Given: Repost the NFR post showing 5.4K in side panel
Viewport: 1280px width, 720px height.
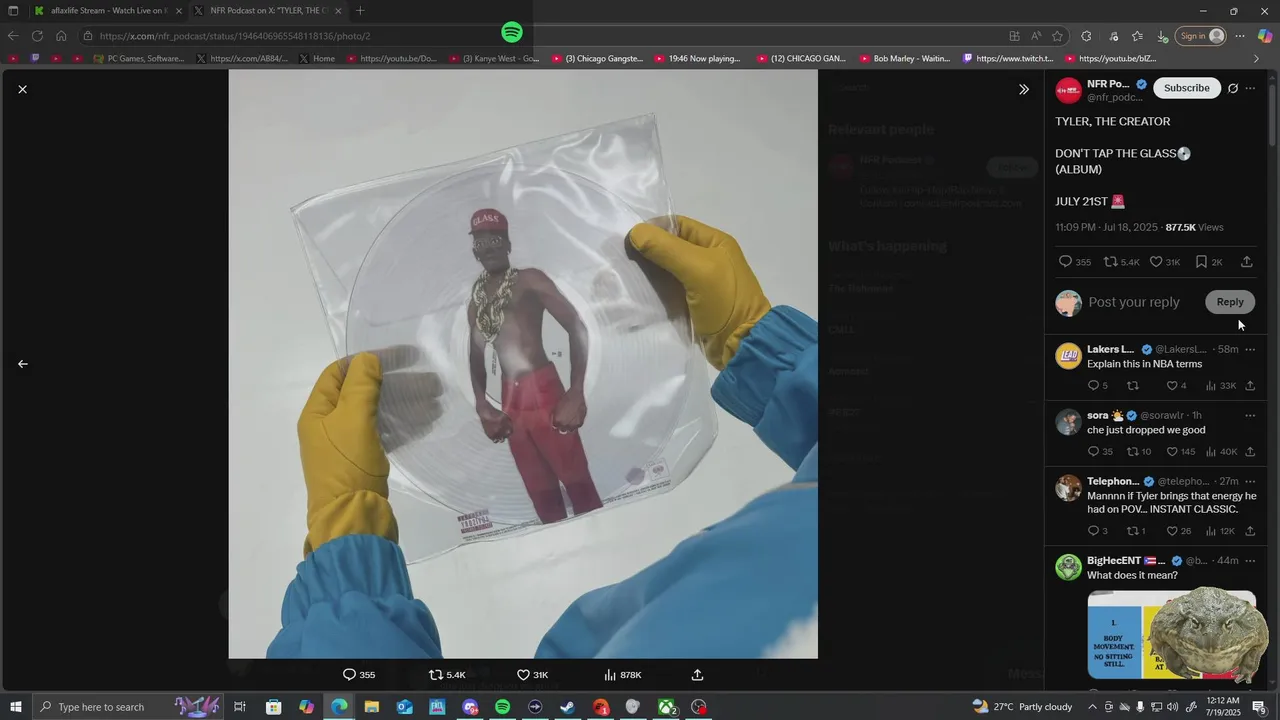Looking at the screenshot, I should point(1120,262).
